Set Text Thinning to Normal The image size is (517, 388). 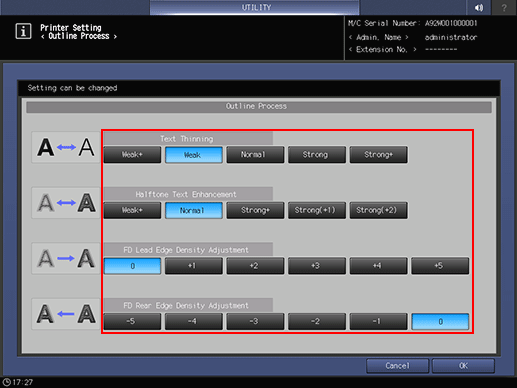[x=255, y=155]
